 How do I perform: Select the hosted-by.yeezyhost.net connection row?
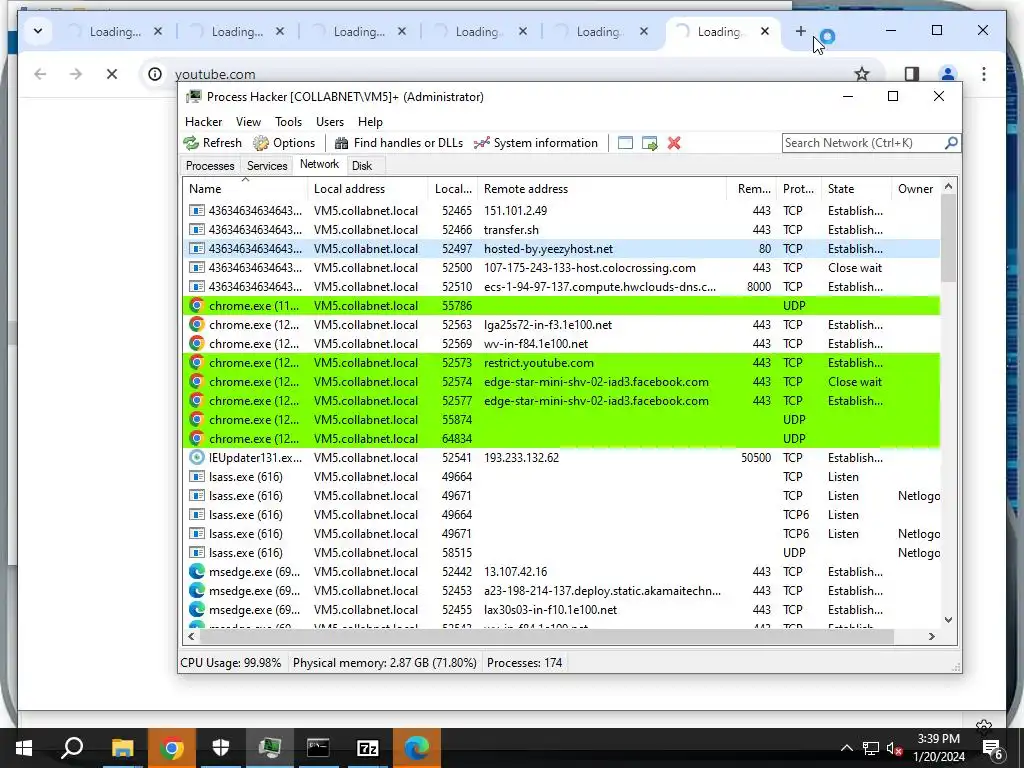coord(562,249)
